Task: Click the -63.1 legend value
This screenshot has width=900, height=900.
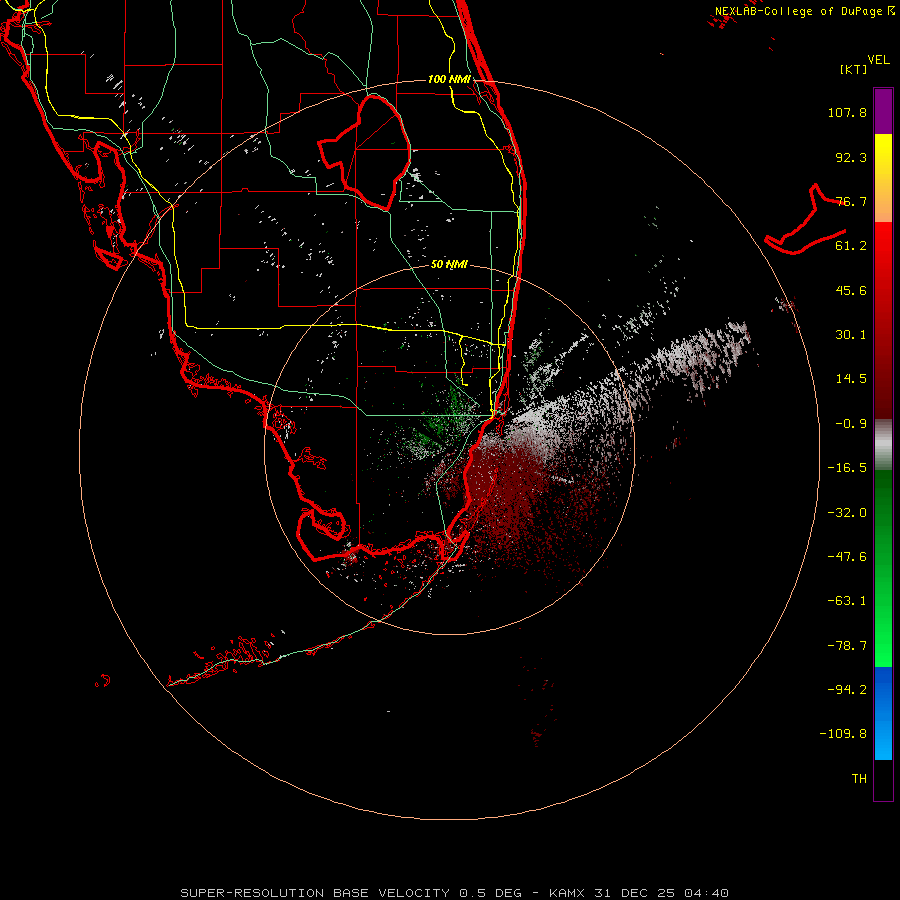Action: (x=847, y=601)
